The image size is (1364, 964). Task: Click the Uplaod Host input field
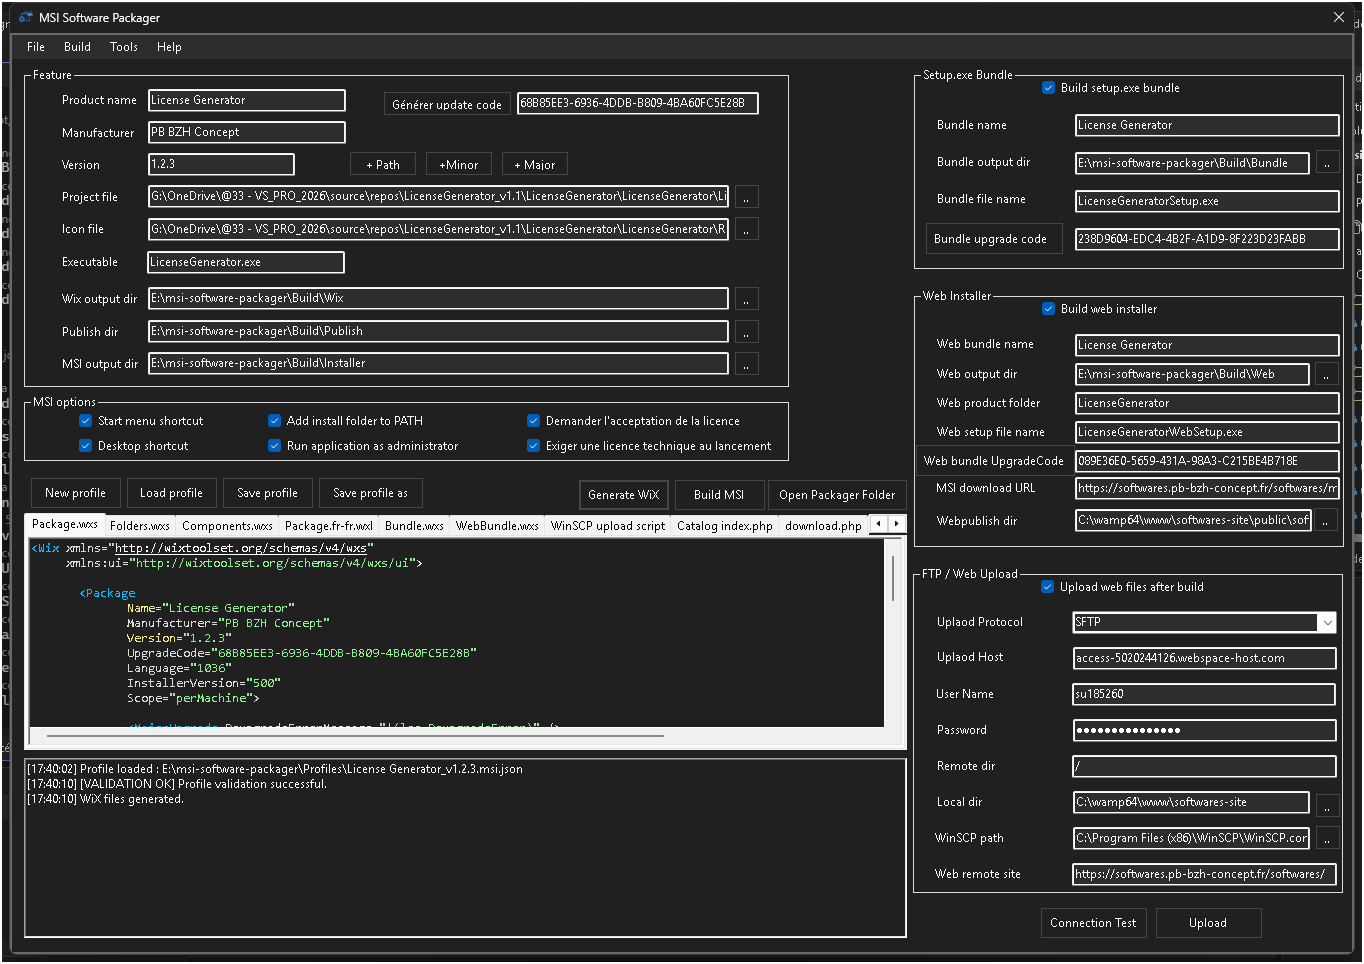1204,658
